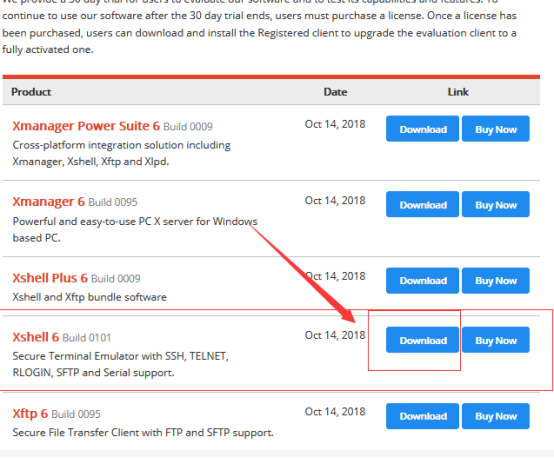
Task: Click the Xshell 6 description text
Action: pos(120,364)
